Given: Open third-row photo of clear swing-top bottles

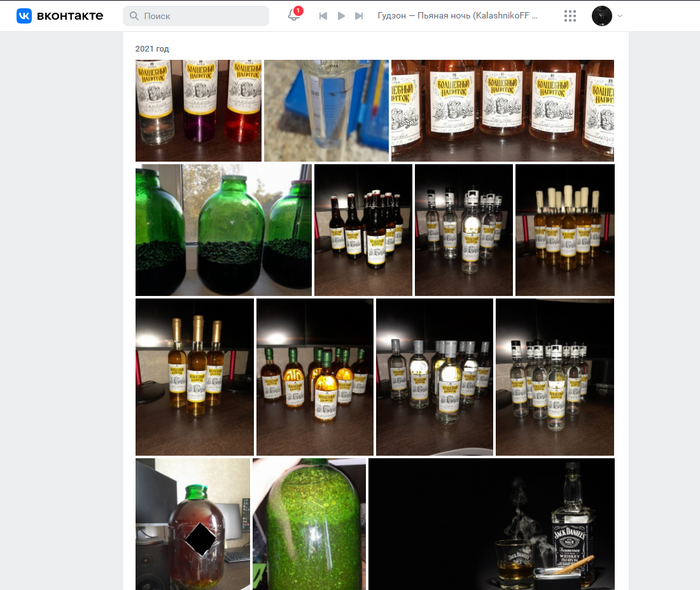Looking at the screenshot, I should (555, 377).
